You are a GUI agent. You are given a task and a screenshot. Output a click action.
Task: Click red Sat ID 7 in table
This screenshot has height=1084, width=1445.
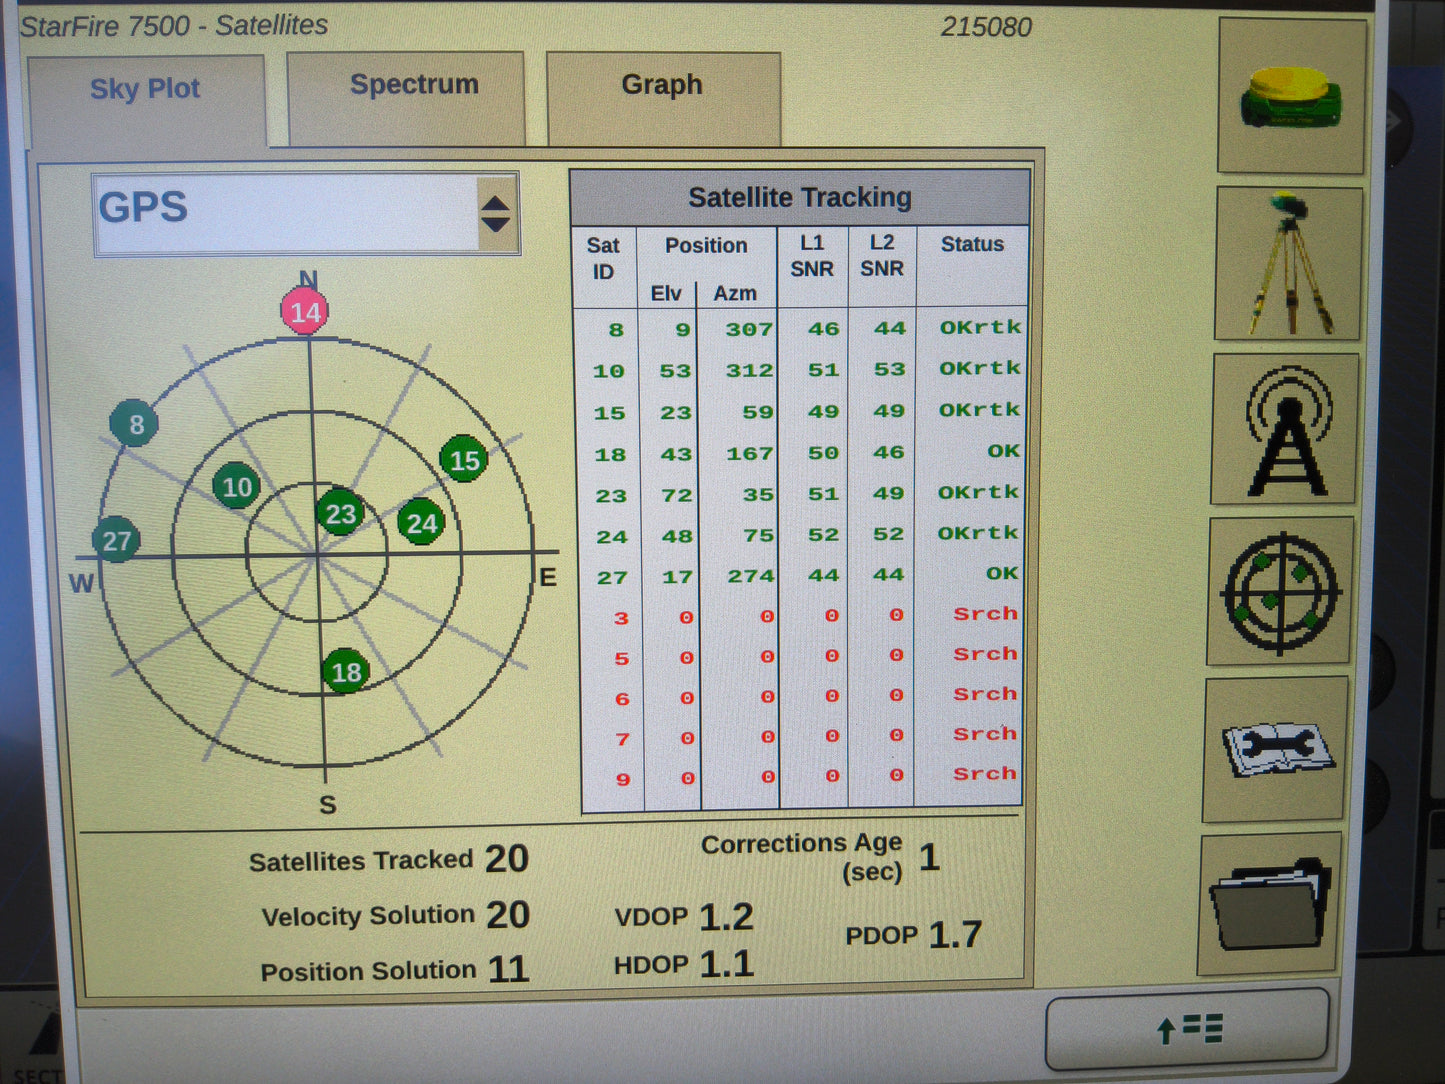(623, 739)
